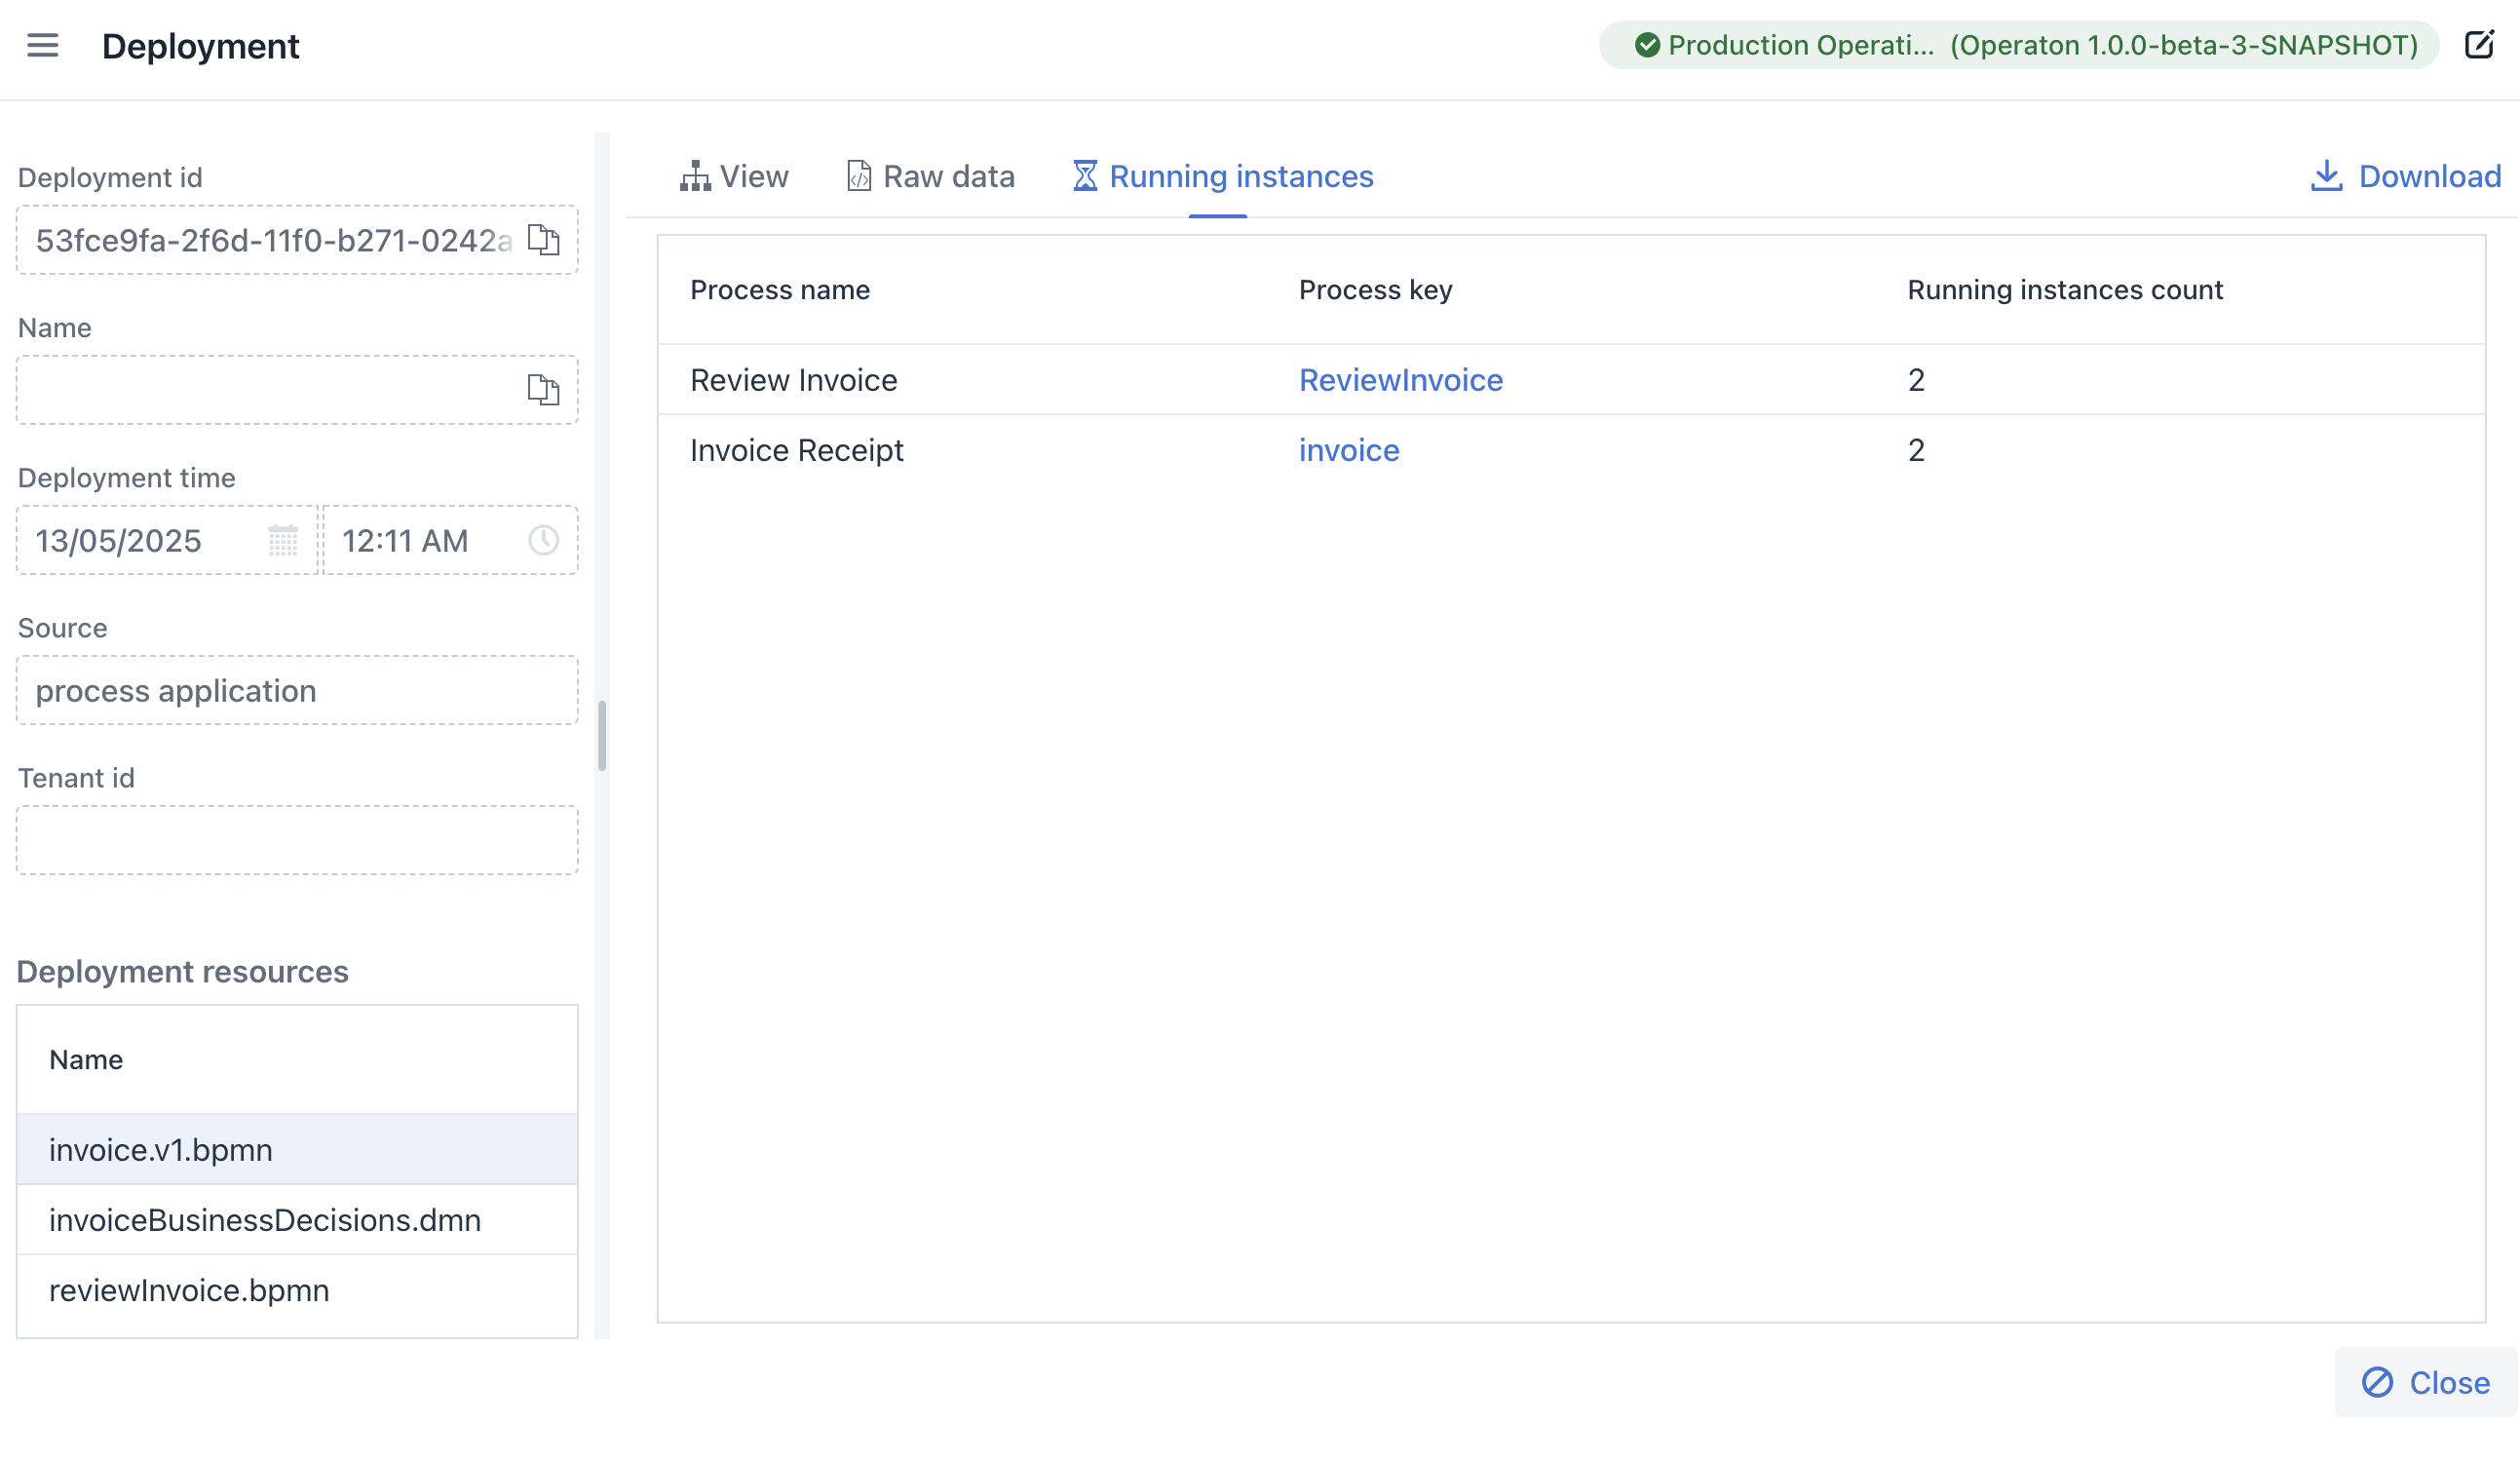Click the edit icon beside server name

tap(2478, 45)
